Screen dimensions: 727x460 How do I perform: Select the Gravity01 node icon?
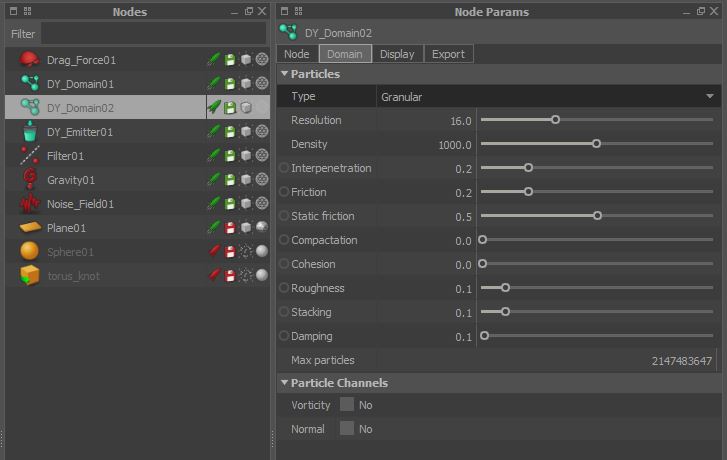pyautogui.click(x=29, y=180)
